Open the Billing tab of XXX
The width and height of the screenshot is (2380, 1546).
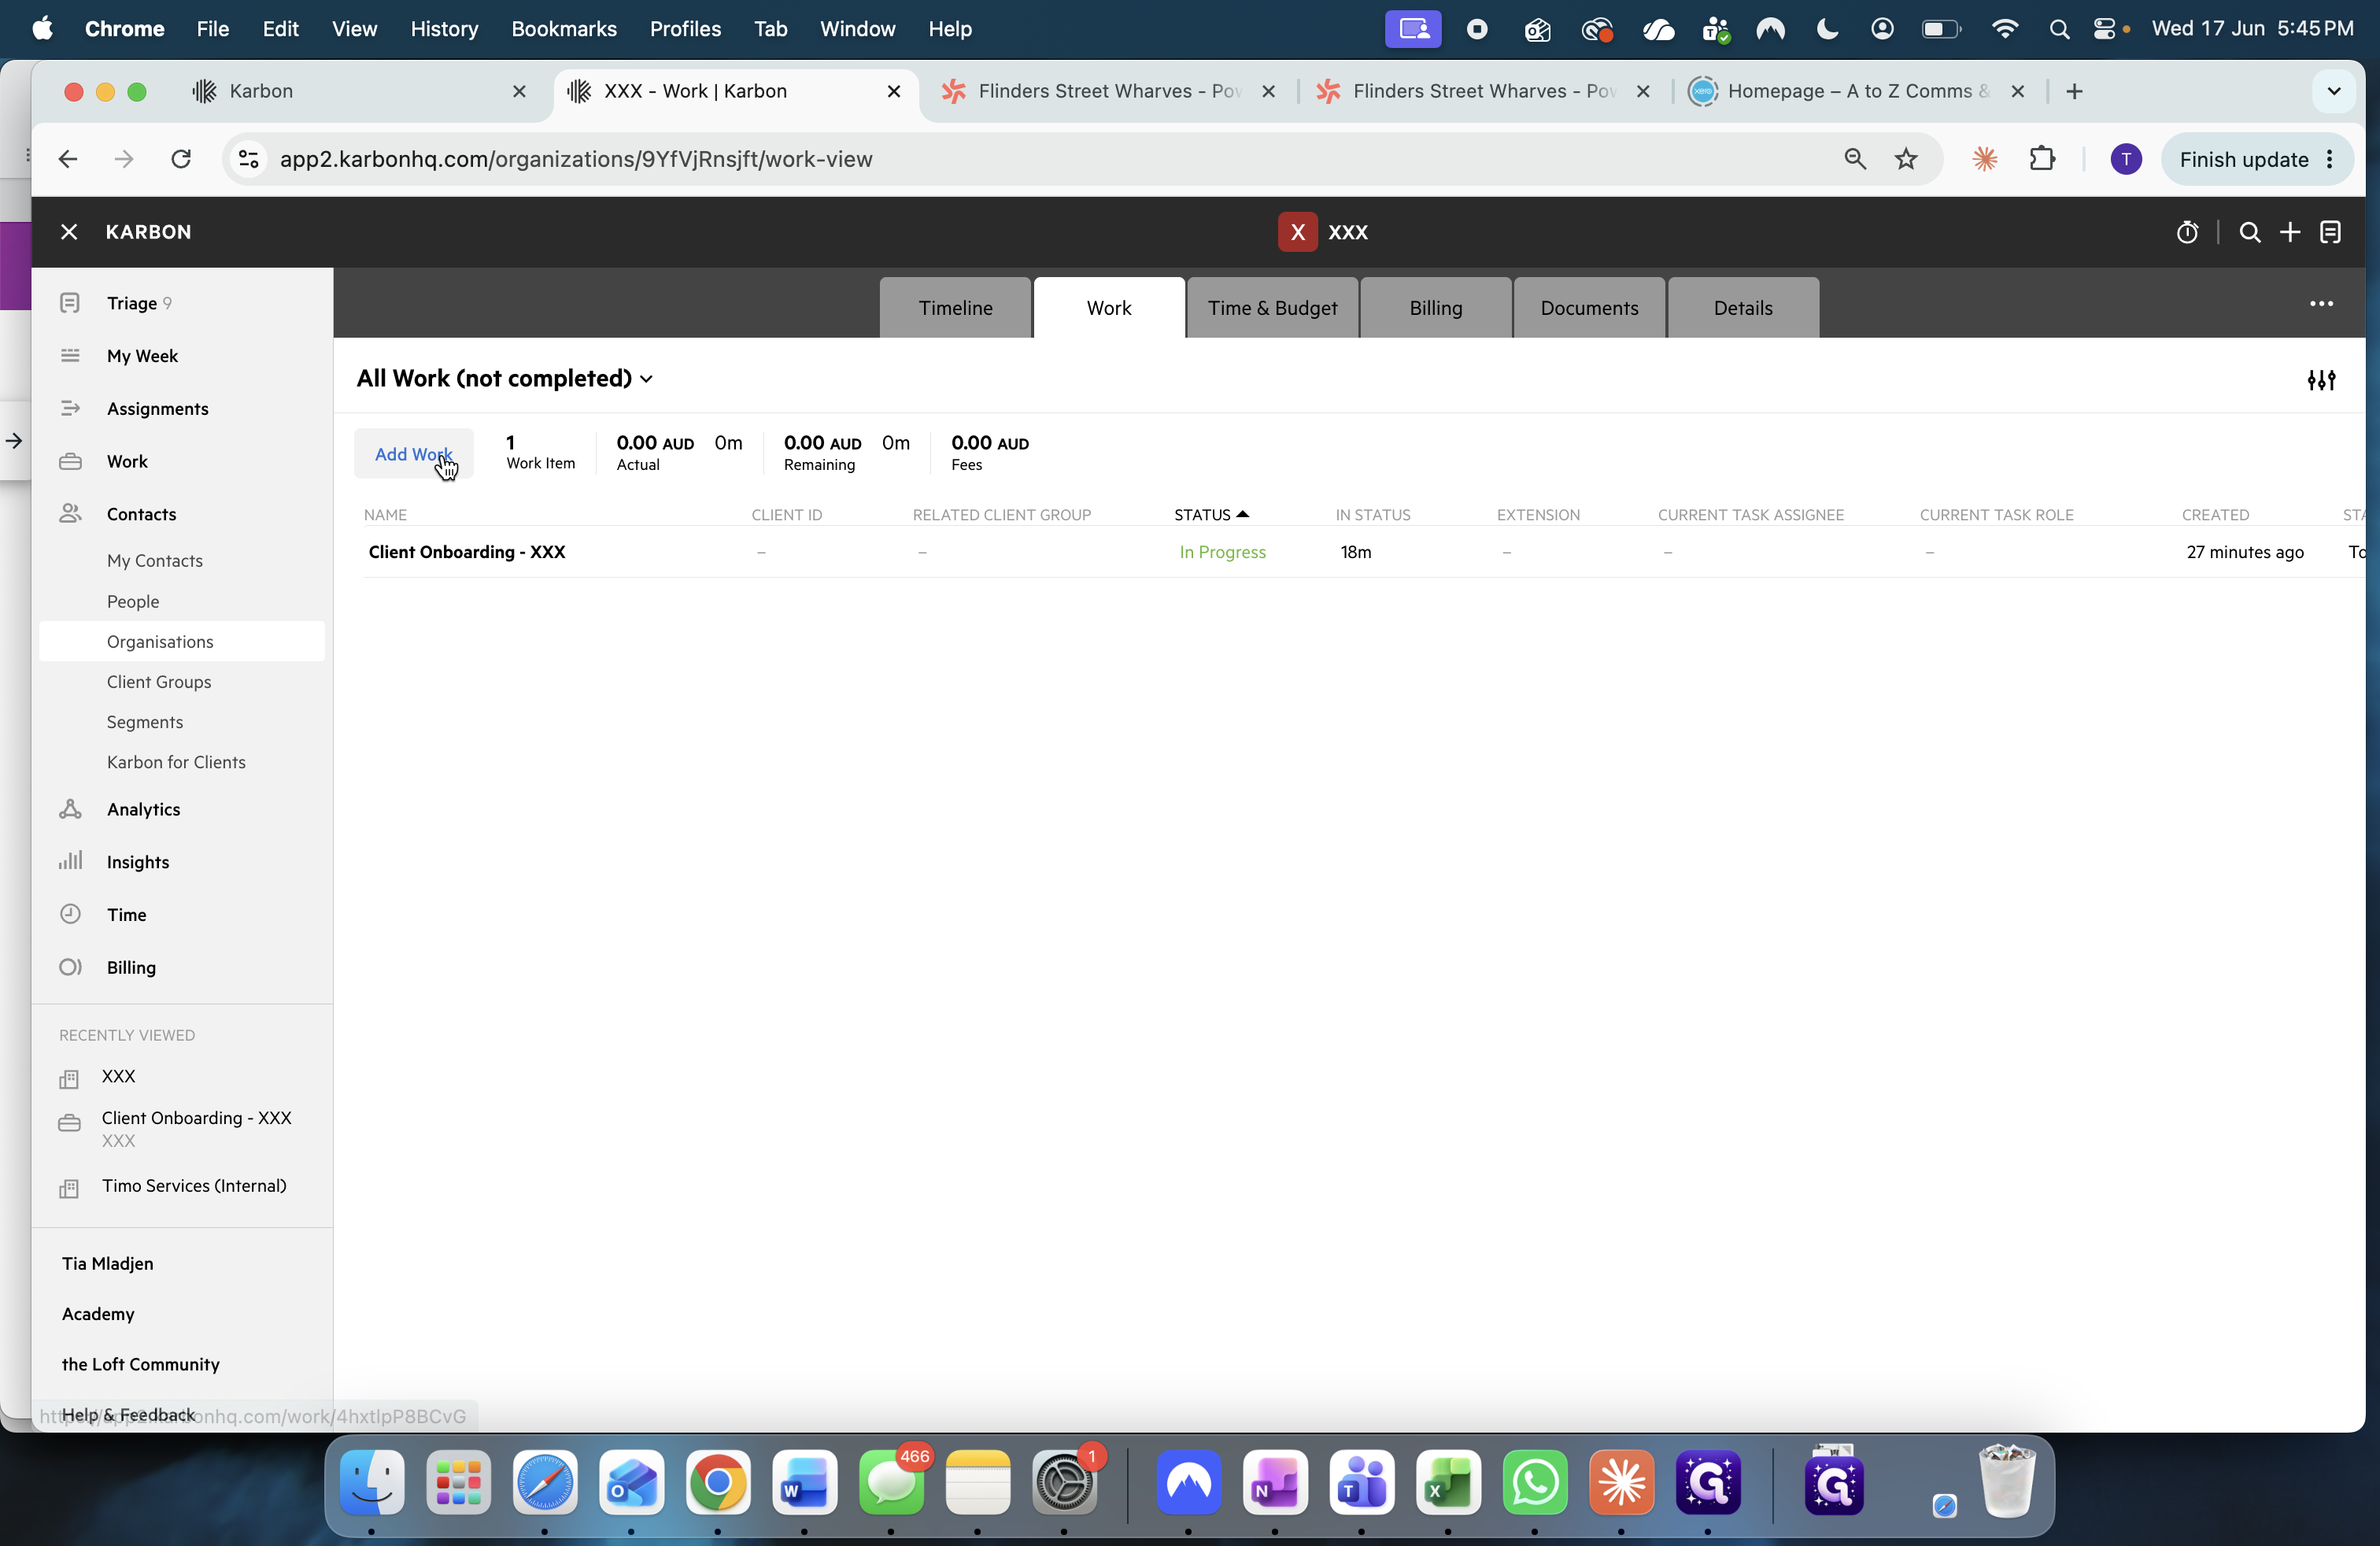pyautogui.click(x=1436, y=308)
